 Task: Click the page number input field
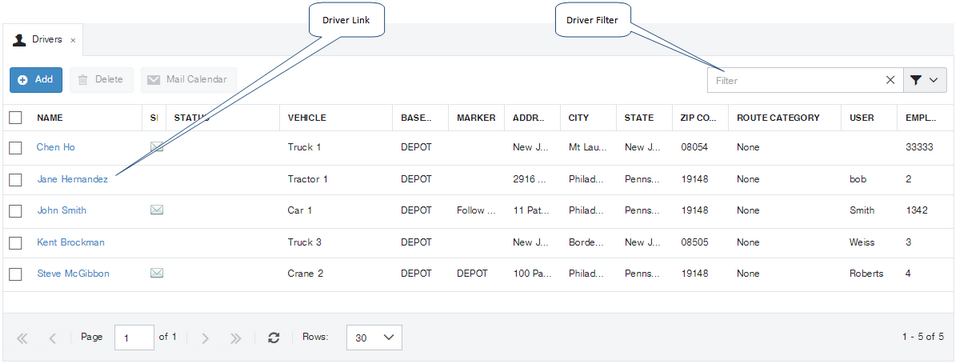pyautogui.click(x=134, y=337)
